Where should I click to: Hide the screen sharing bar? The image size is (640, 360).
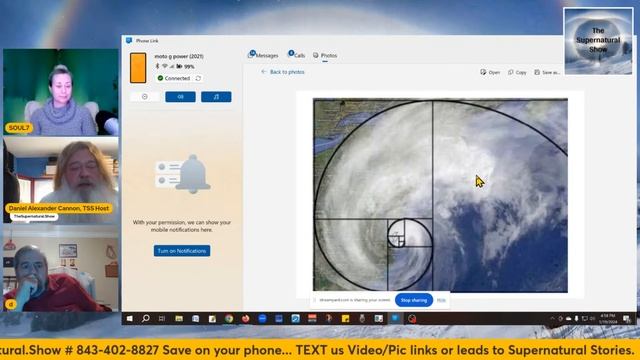click(x=441, y=300)
